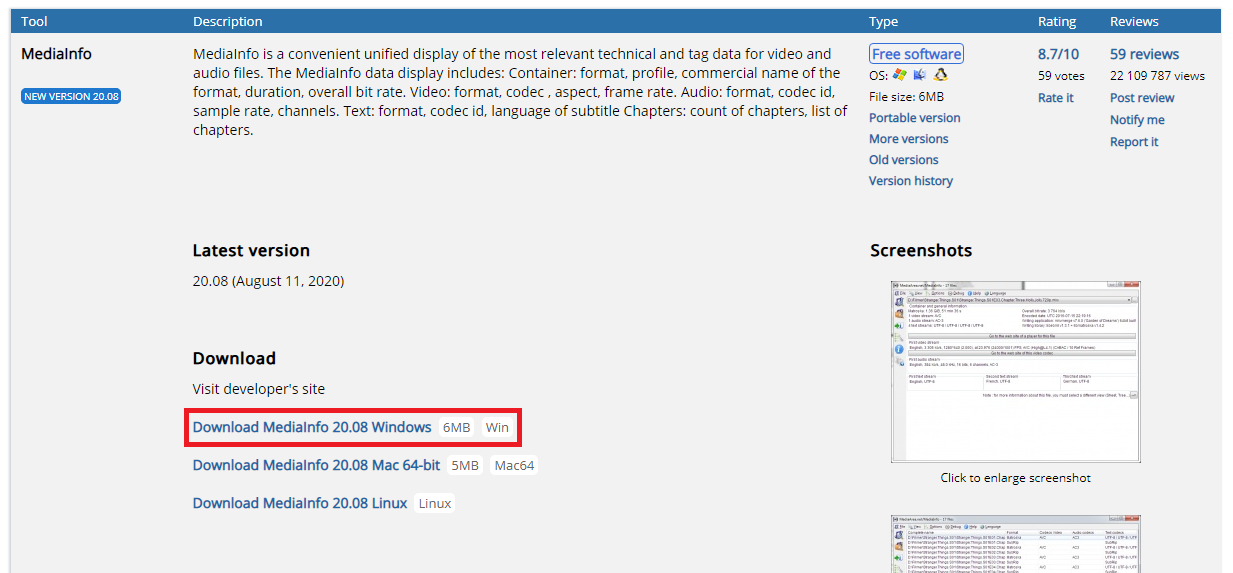
Task: Click the Description column header
Action: [x=228, y=21]
